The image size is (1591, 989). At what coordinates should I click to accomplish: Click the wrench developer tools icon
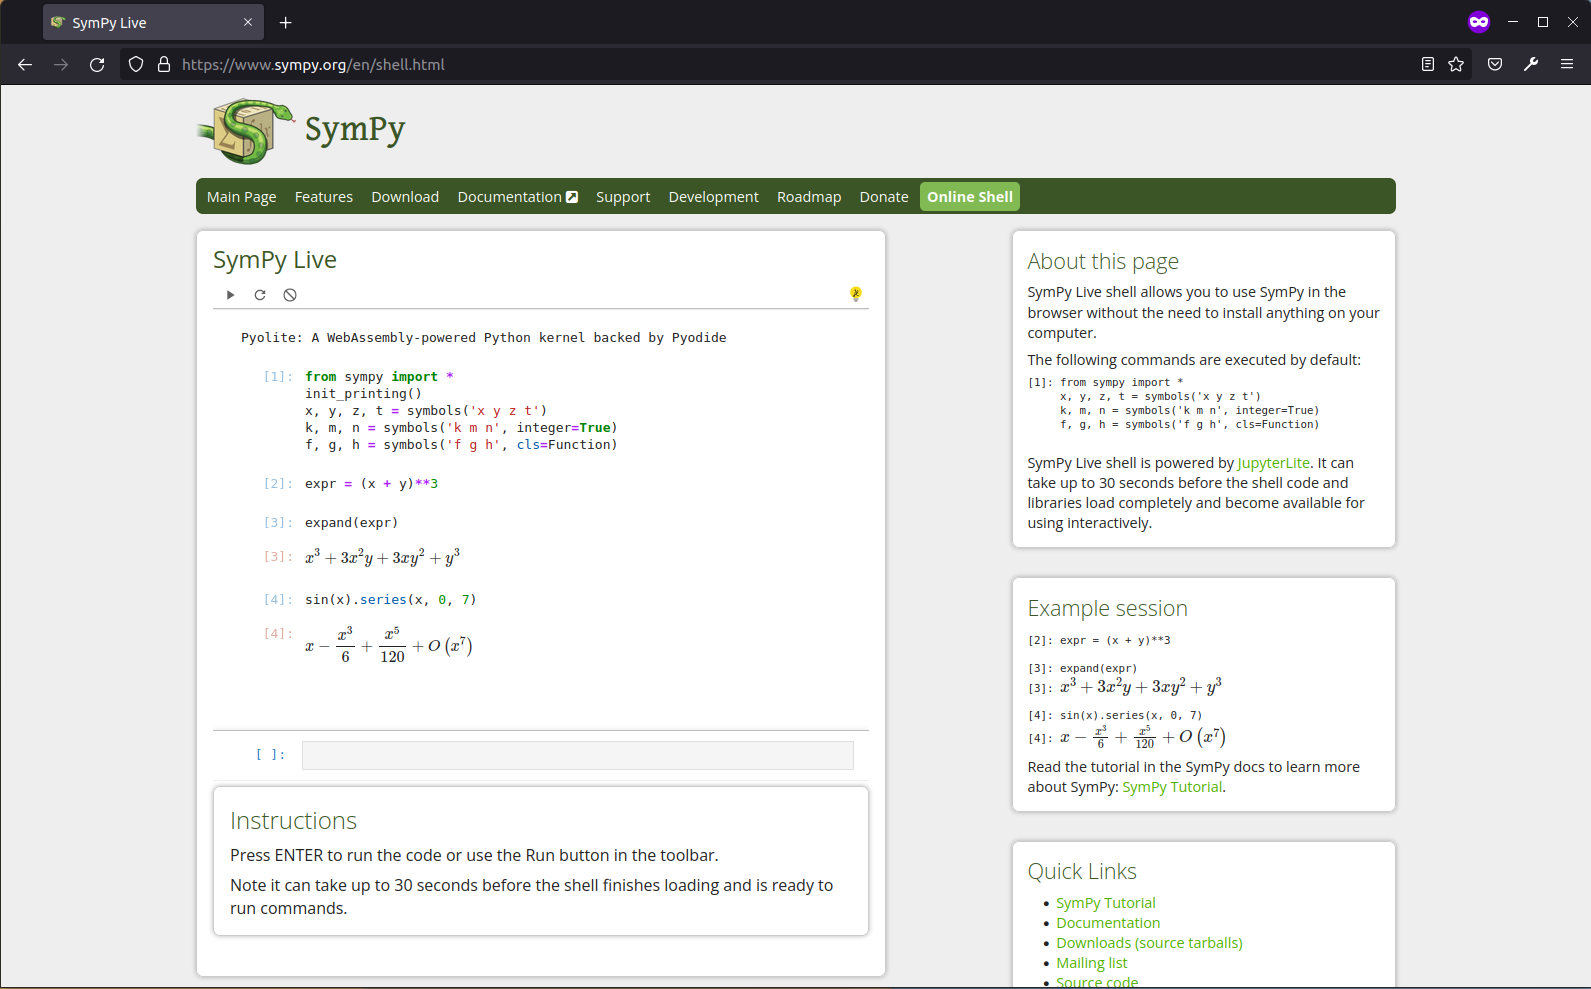tap(1531, 65)
